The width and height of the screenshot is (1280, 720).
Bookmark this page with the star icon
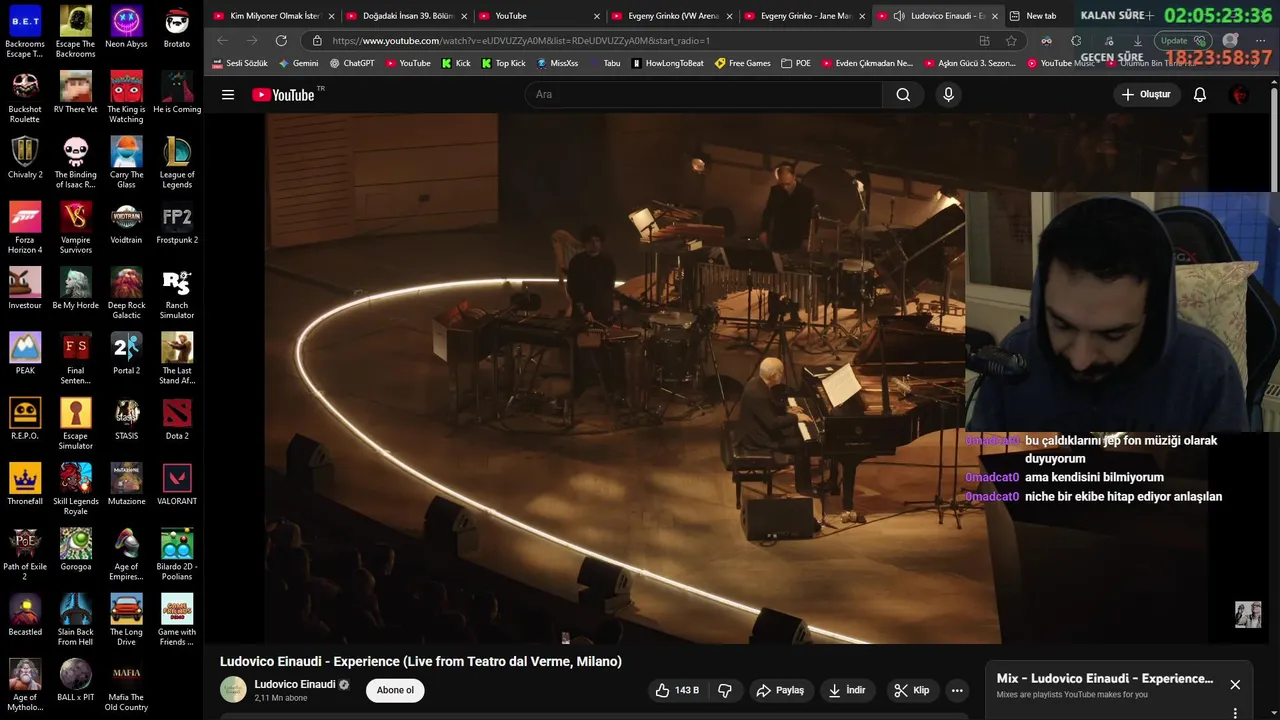(1011, 41)
